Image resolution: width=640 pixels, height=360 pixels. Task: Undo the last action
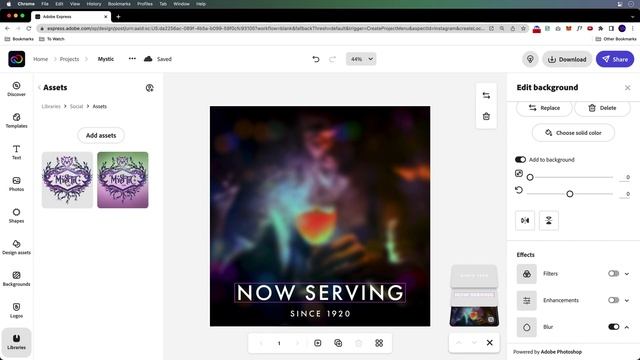(x=316, y=59)
